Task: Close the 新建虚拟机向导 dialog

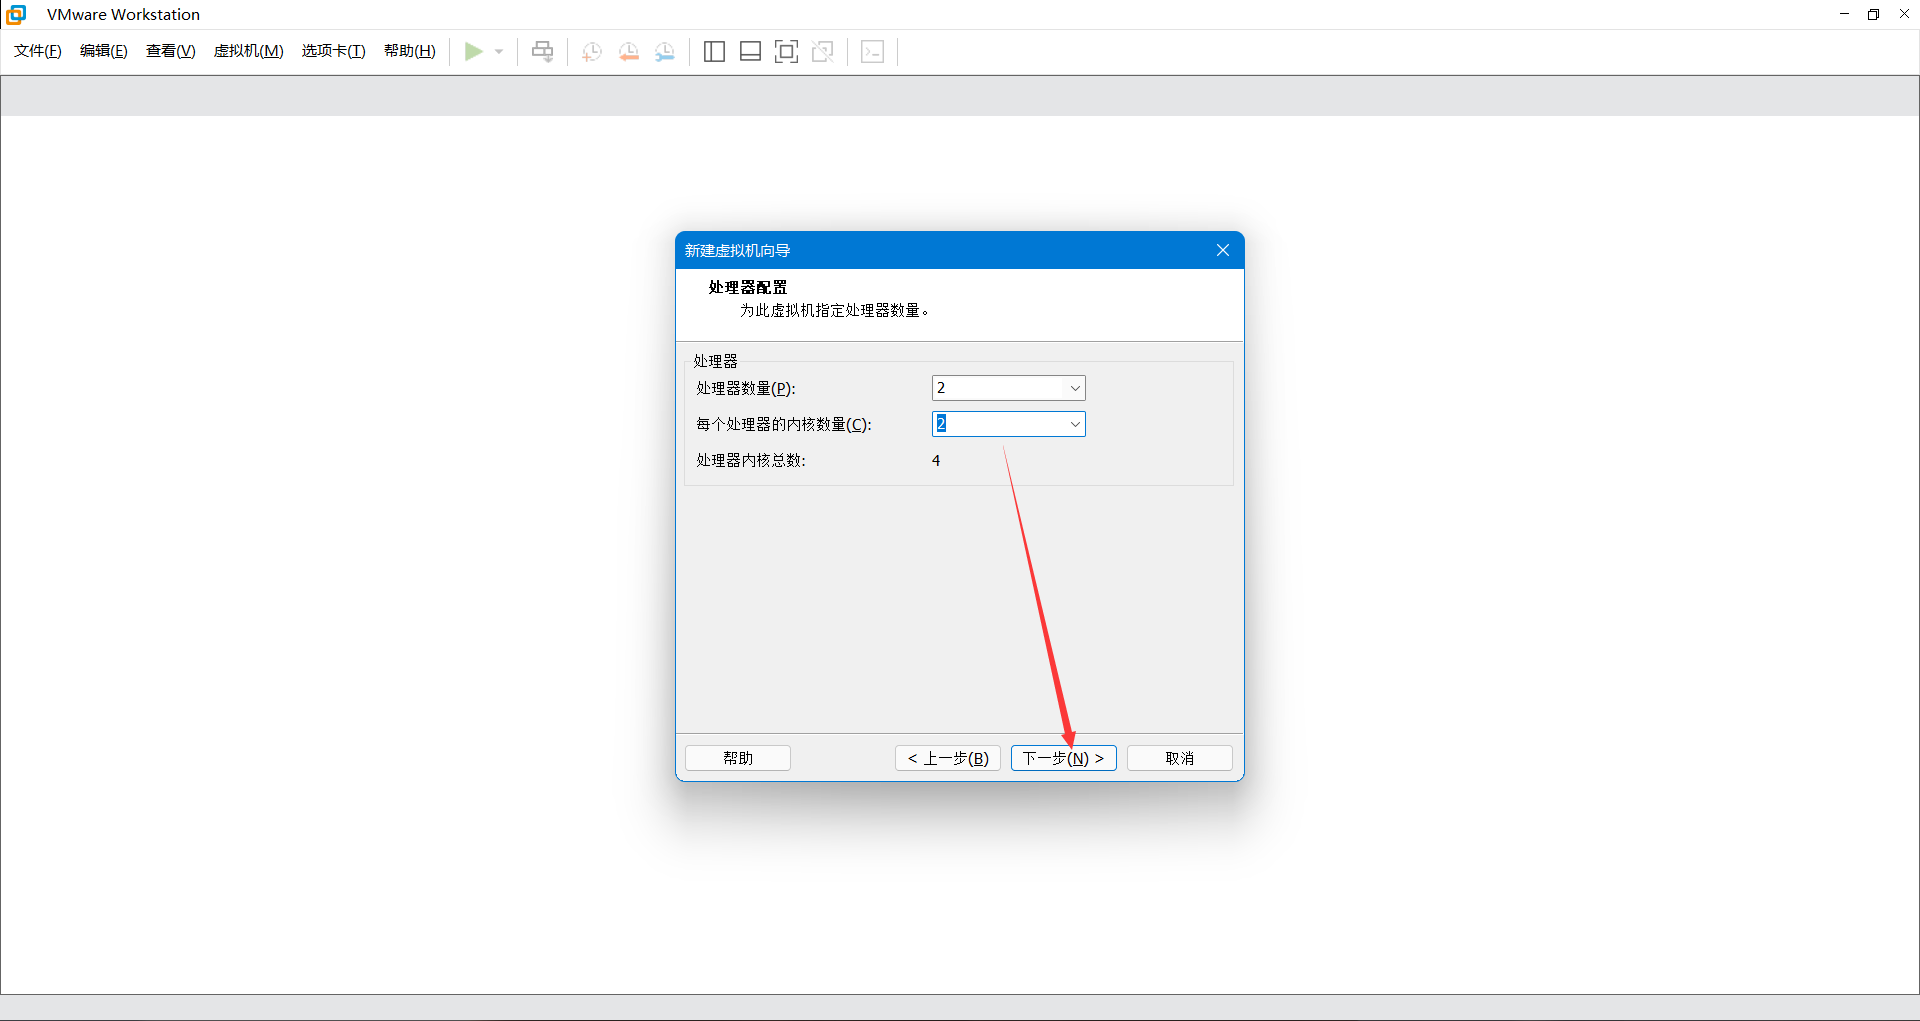Action: (x=1223, y=250)
